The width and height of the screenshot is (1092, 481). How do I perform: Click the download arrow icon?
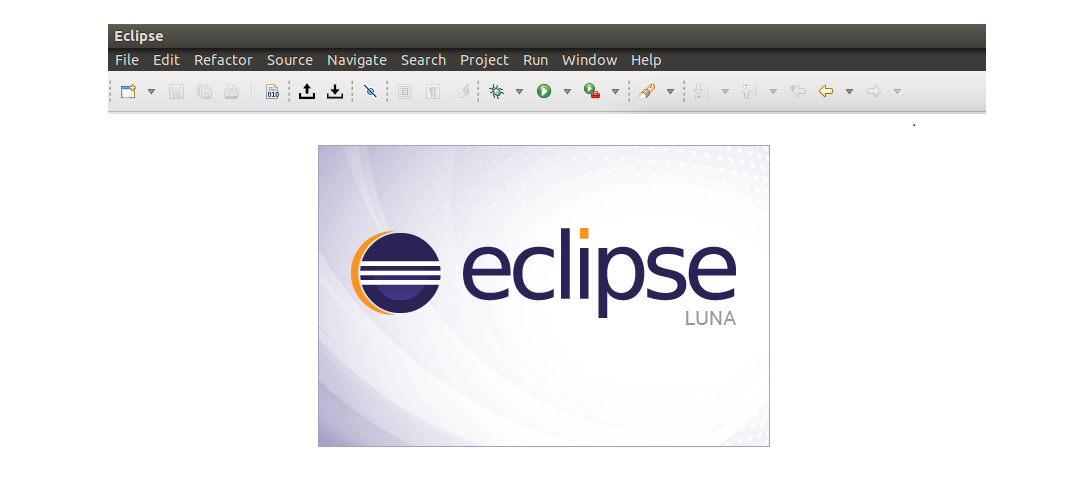pos(335,91)
